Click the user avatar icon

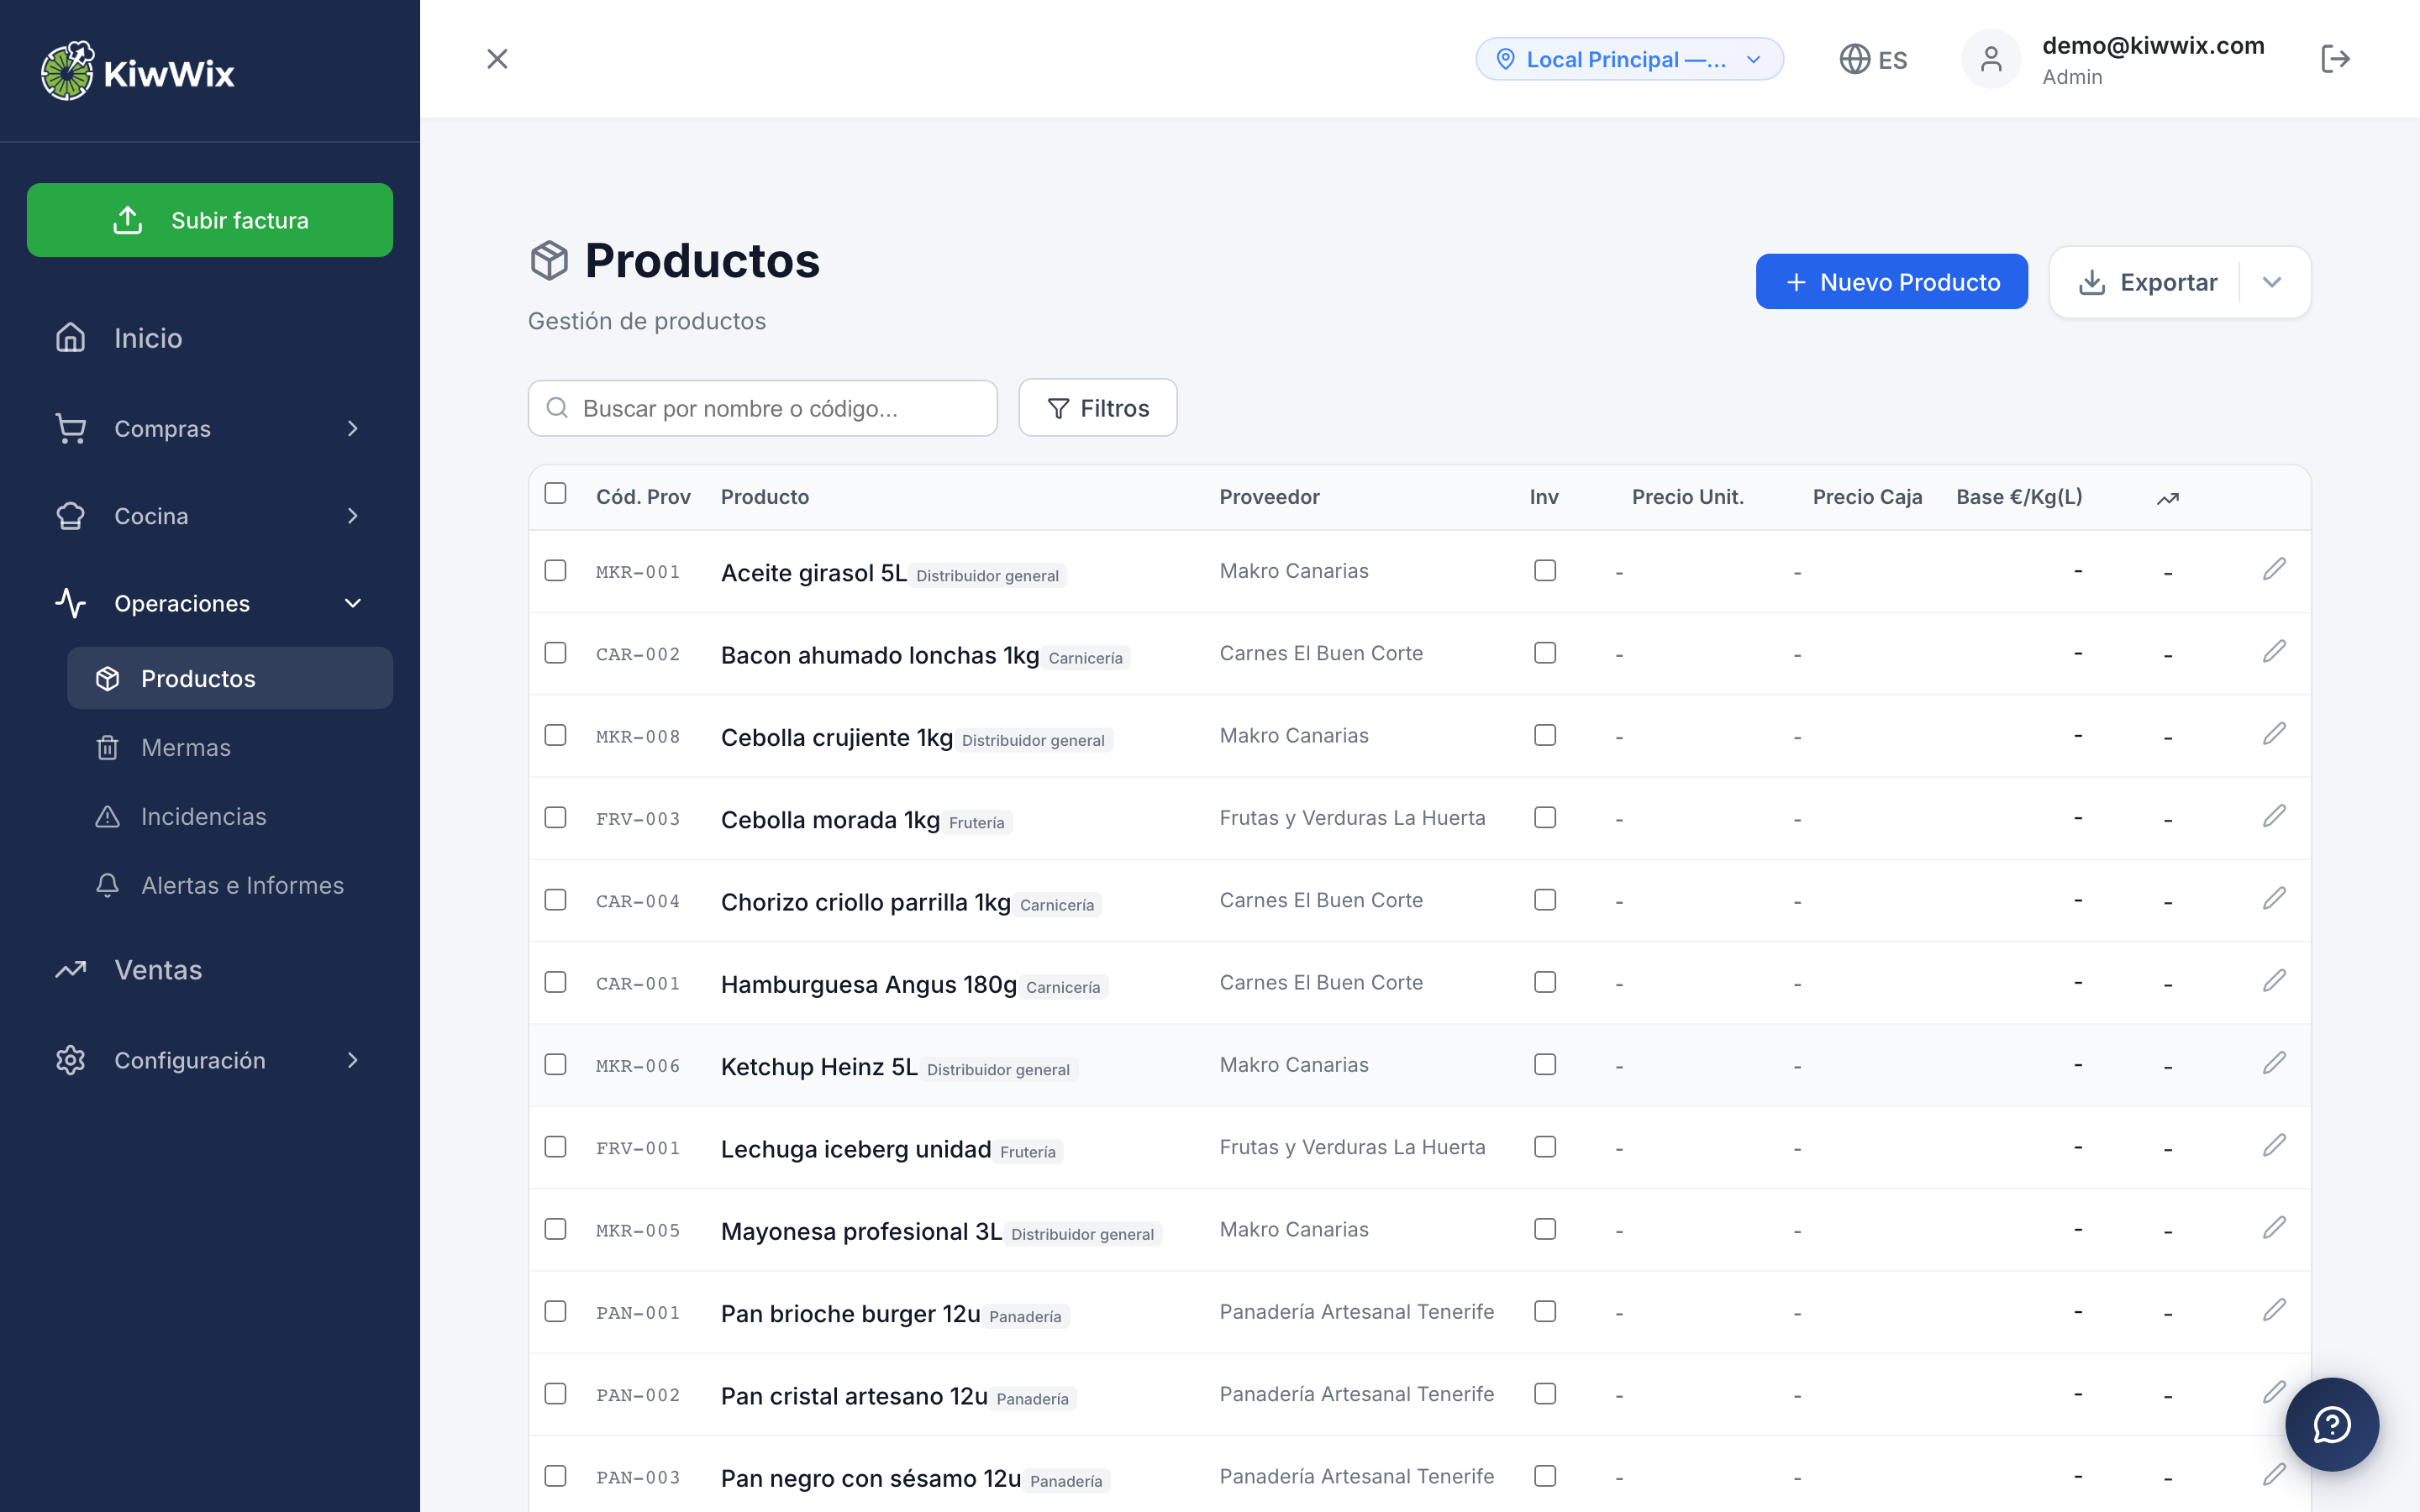[1991, 59]
